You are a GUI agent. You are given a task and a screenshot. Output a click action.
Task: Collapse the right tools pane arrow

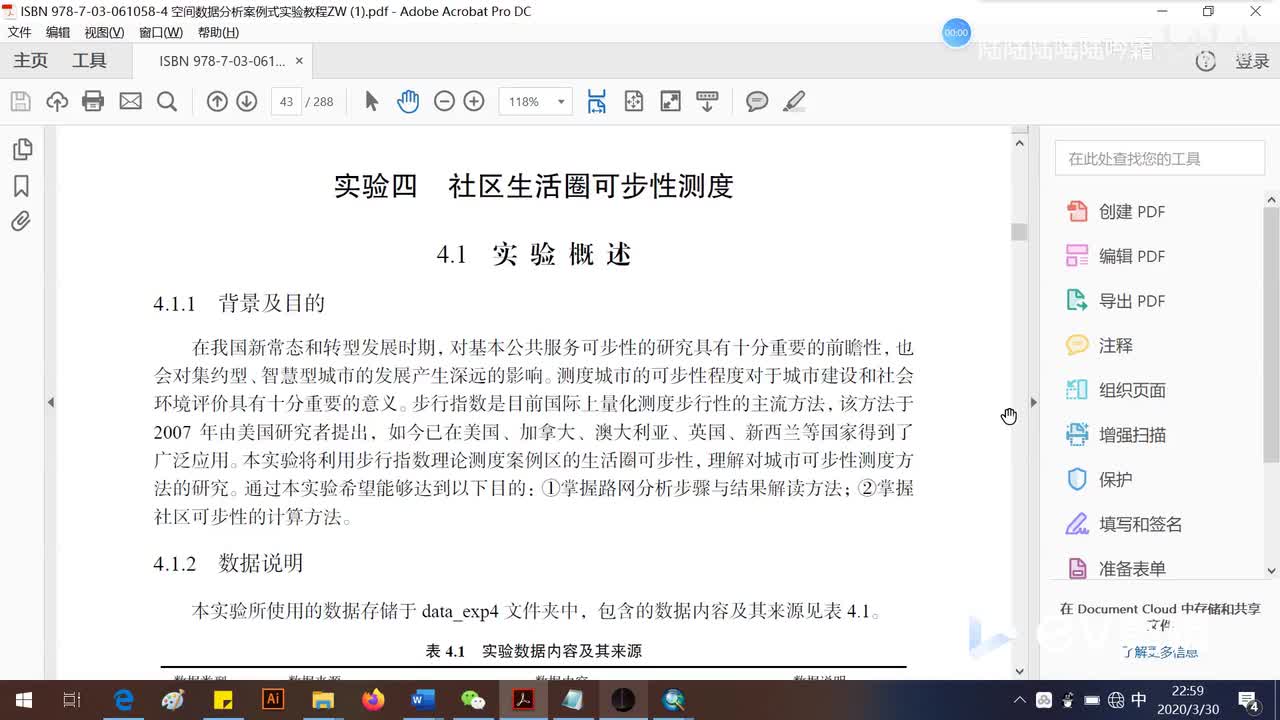click(x=1033, y=402)
